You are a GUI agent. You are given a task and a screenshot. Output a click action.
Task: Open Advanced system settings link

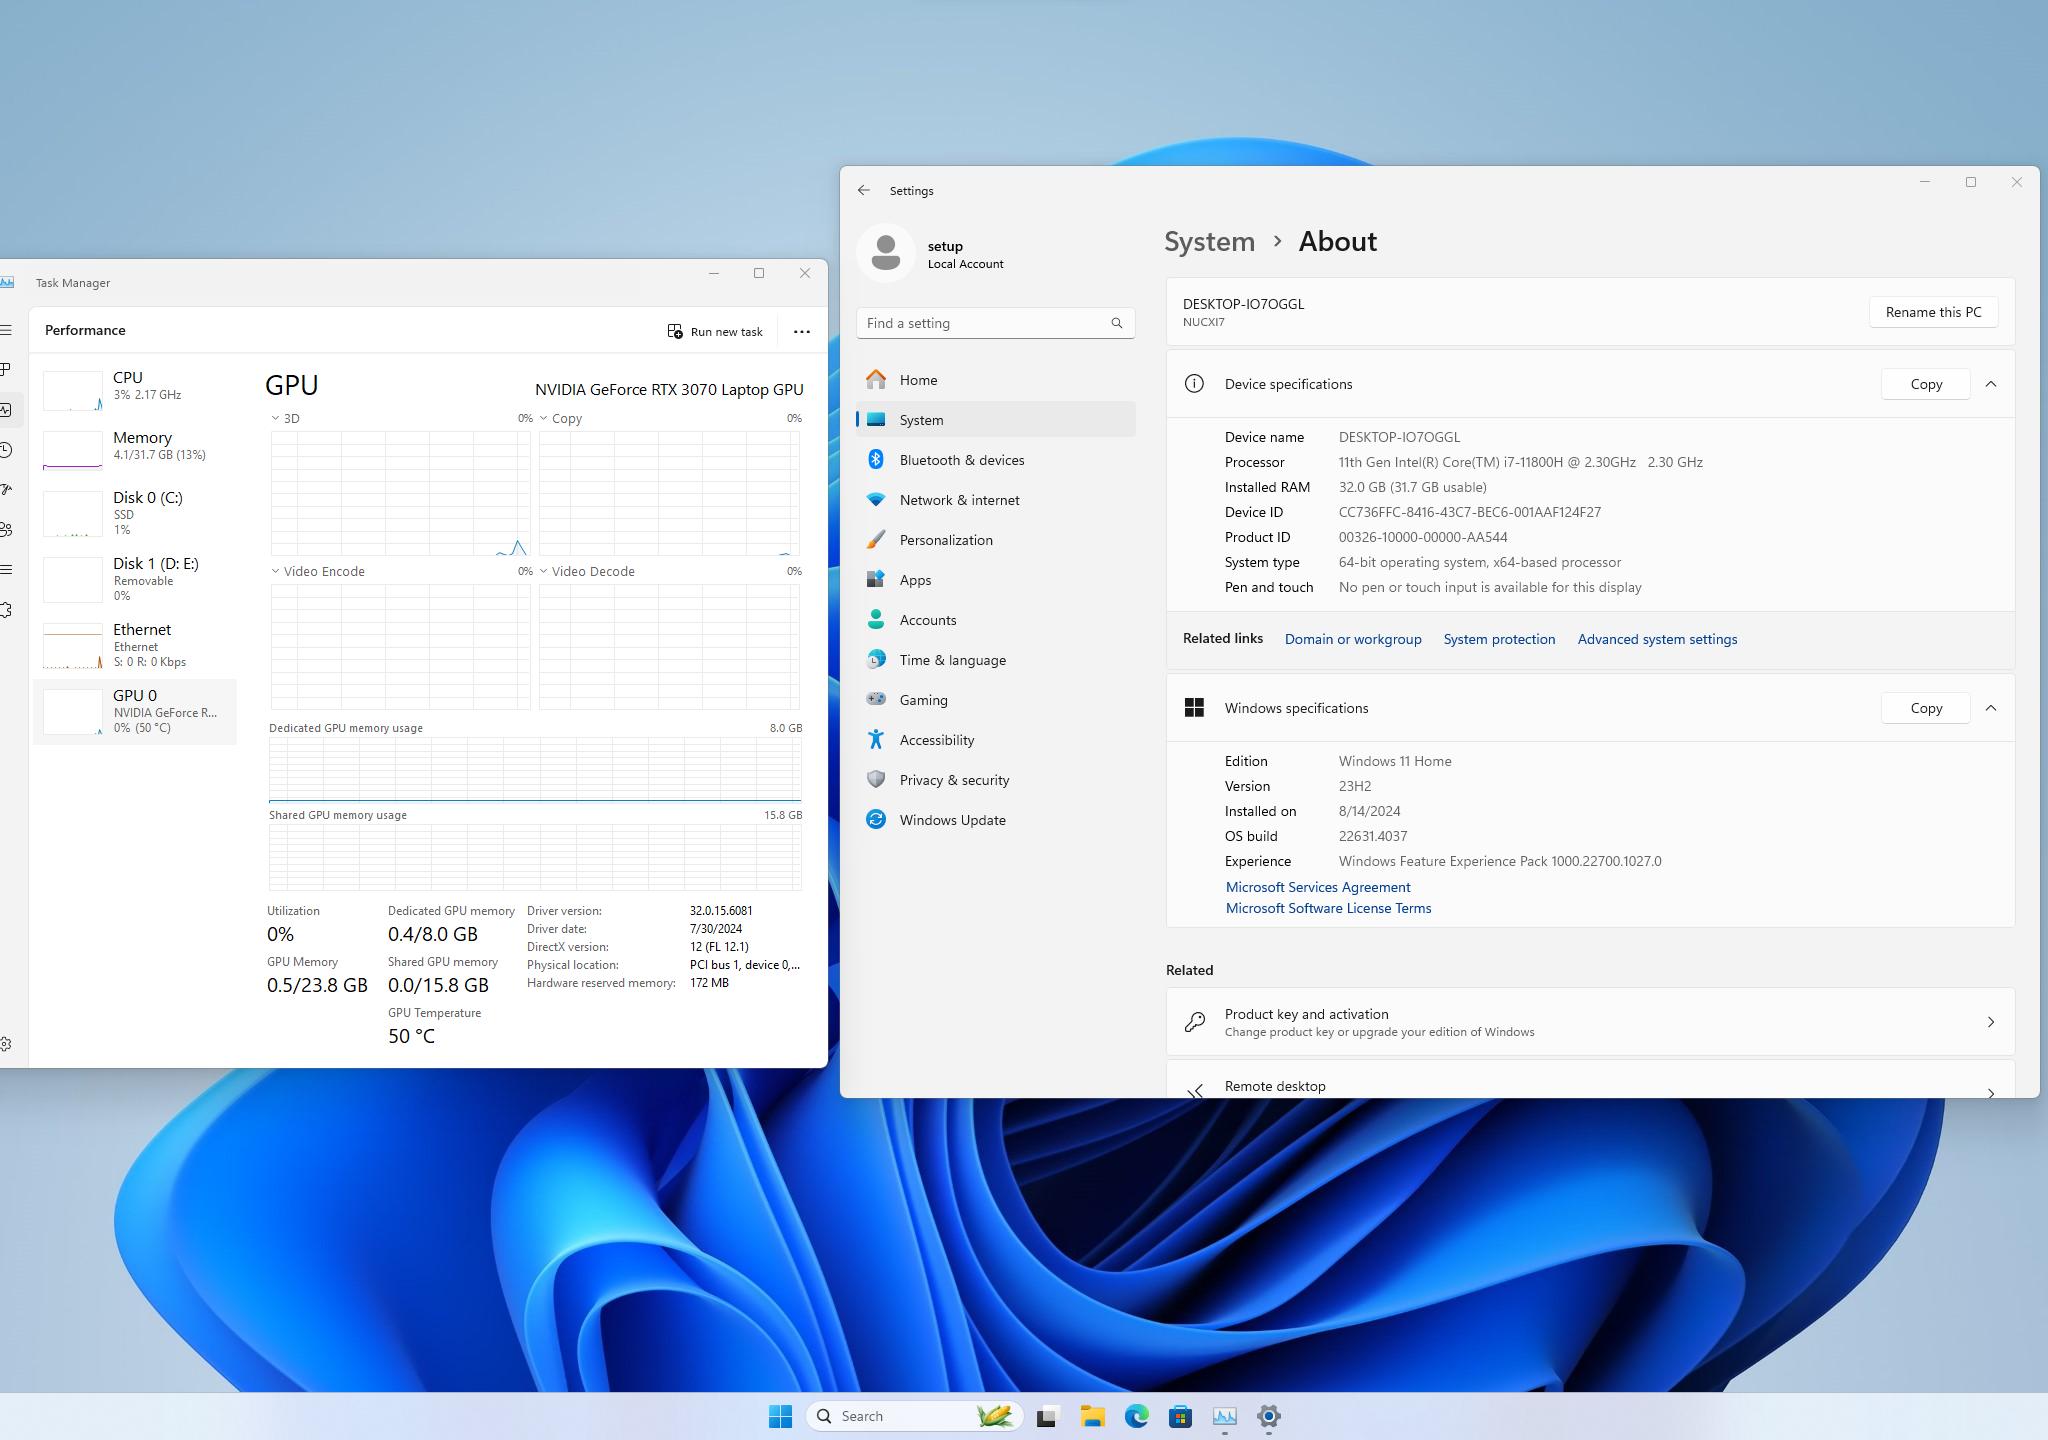[x=1657, y=639]
